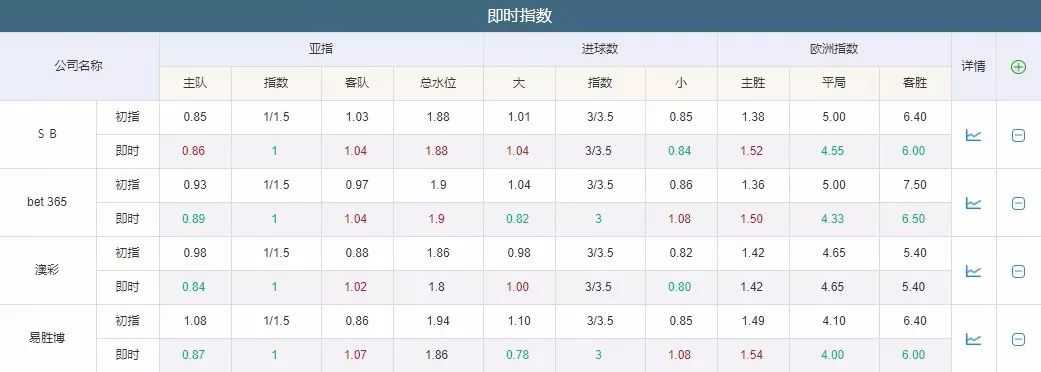Click S B's 即时 主胜 value 1.52

[752, 151]
